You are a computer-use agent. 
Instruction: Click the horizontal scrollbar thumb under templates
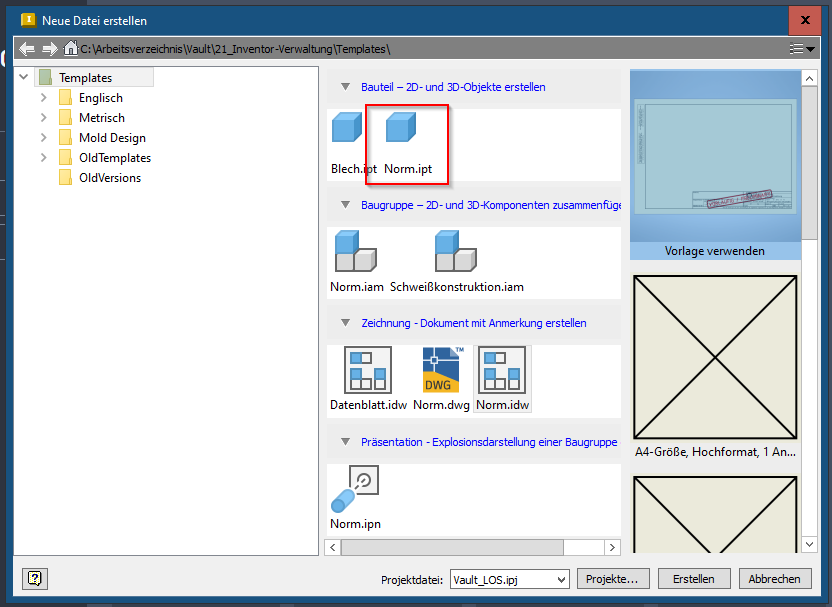452,547
